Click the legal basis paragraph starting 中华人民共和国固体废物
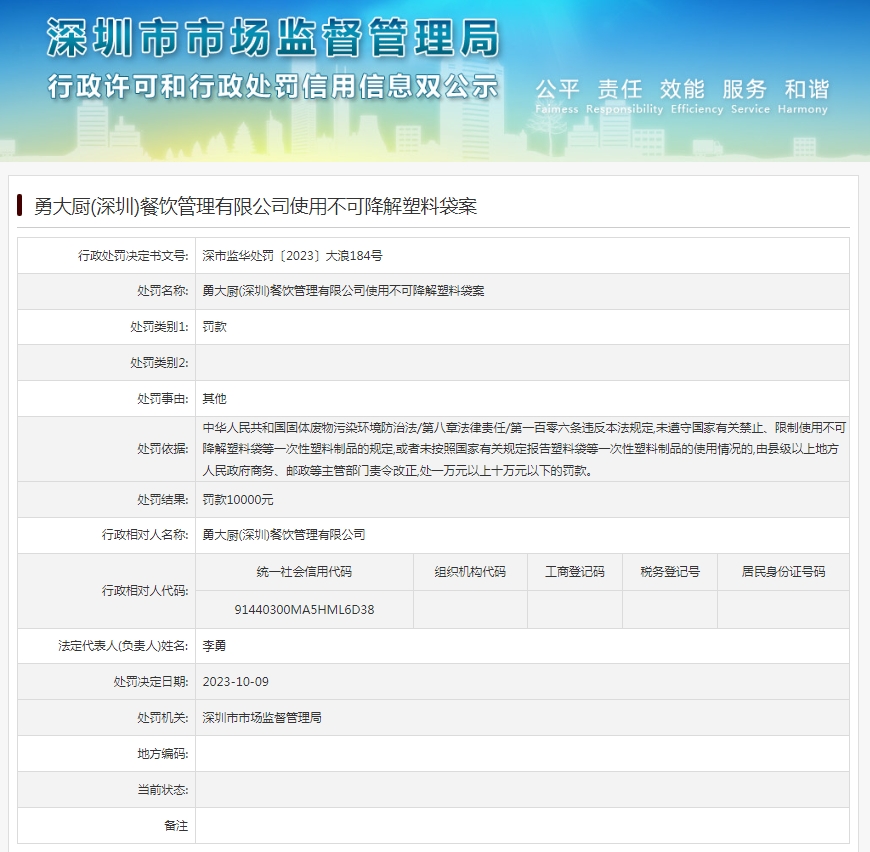Screen dimensions: 870x852 [524, 449]
